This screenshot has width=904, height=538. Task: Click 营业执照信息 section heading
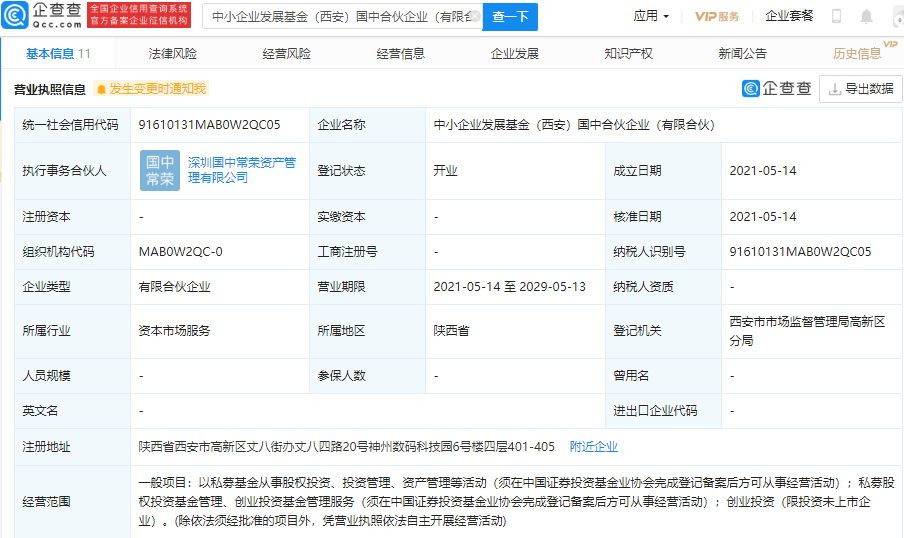(50, 89)
